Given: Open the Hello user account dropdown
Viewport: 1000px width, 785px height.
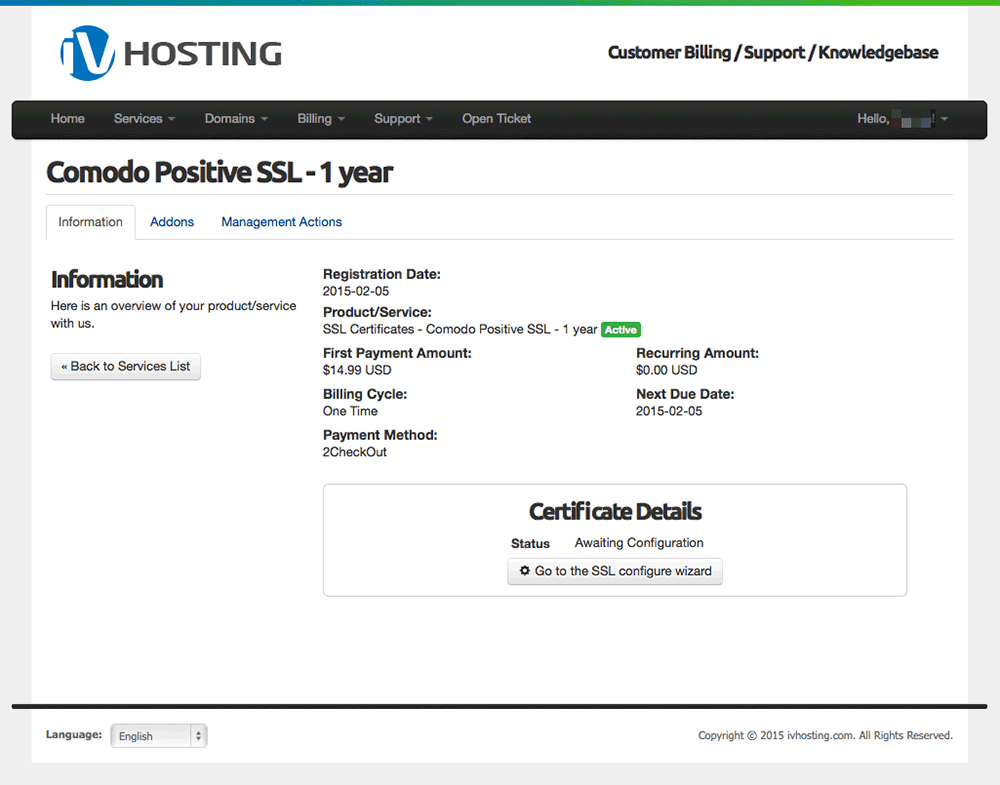Looking at the screenshot, I should (902, 119).
